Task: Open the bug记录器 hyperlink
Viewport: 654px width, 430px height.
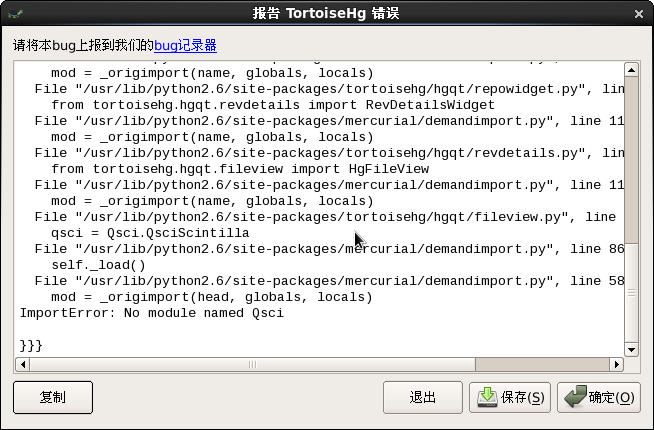Action: 185,45
